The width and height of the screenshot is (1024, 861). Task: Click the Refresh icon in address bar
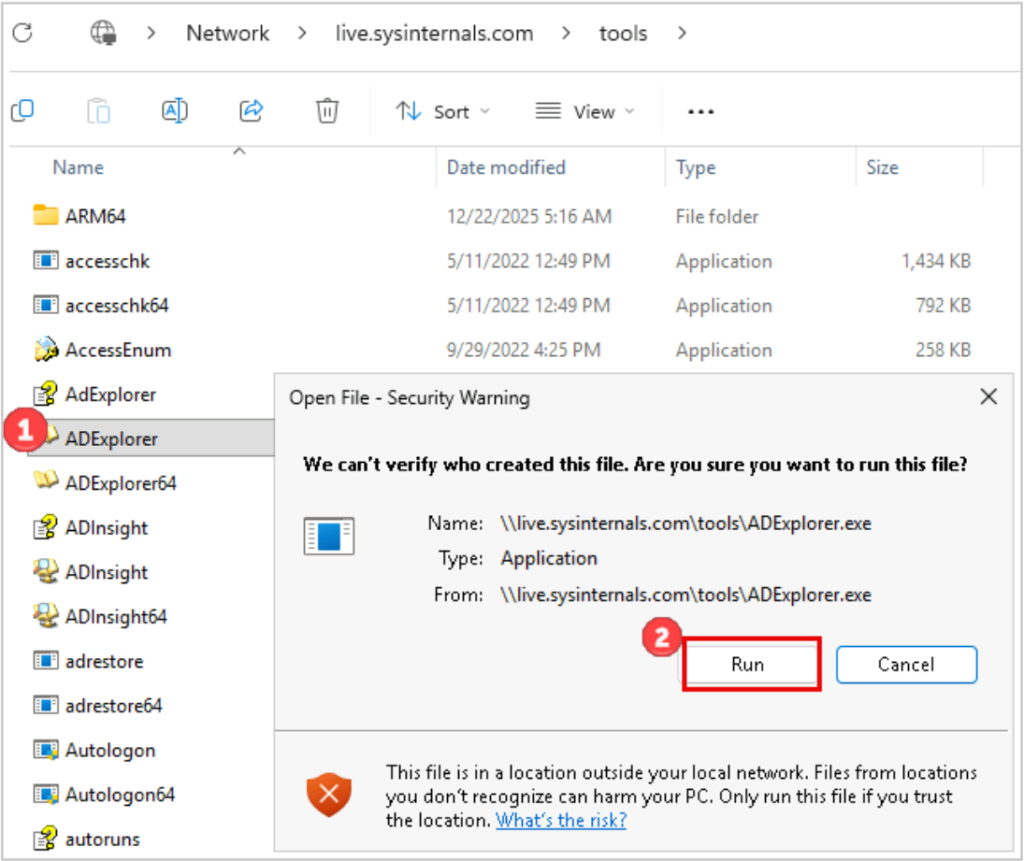pos(22,33)
